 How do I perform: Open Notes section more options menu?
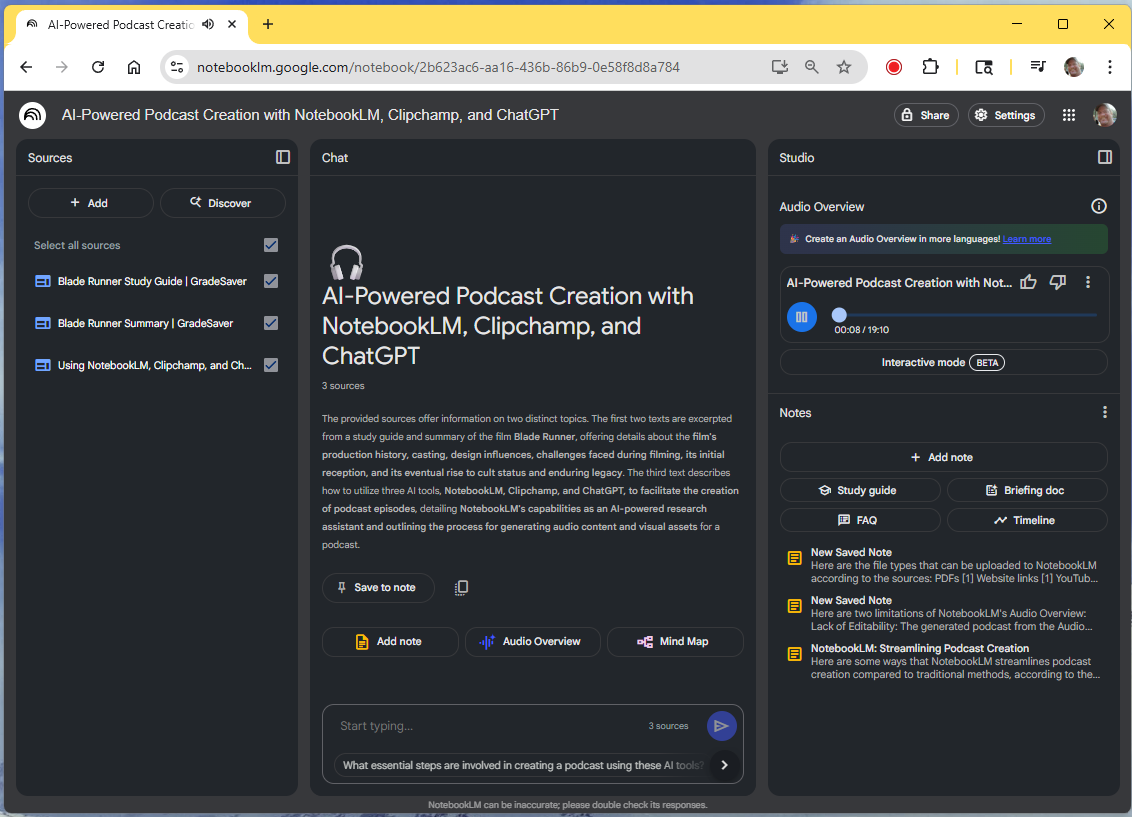tap(1104, 412)
